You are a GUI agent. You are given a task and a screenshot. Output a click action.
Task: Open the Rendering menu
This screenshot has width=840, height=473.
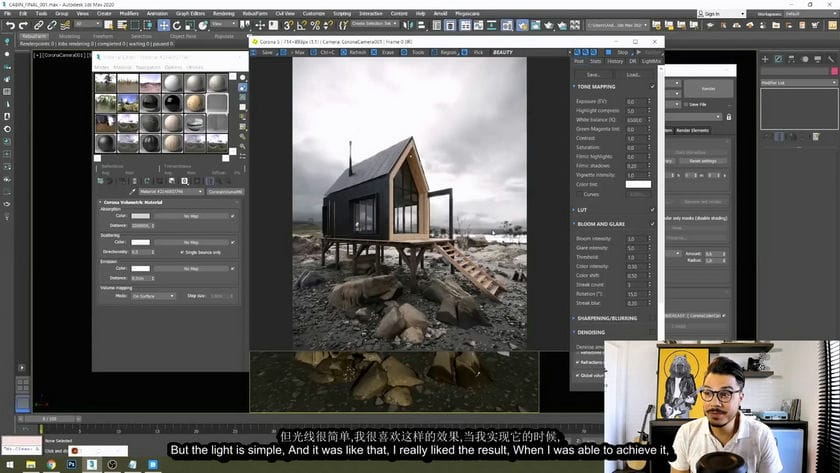coord(223,13)
